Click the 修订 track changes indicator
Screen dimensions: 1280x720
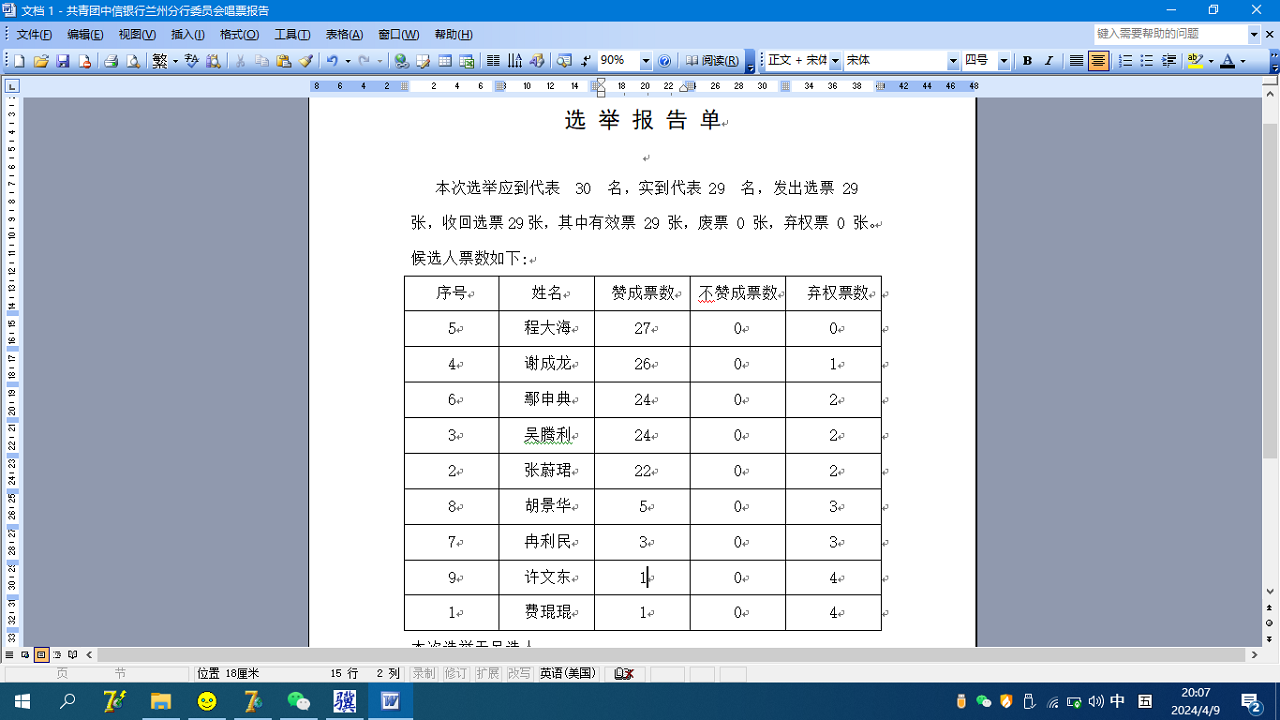[x=455, y=674]
